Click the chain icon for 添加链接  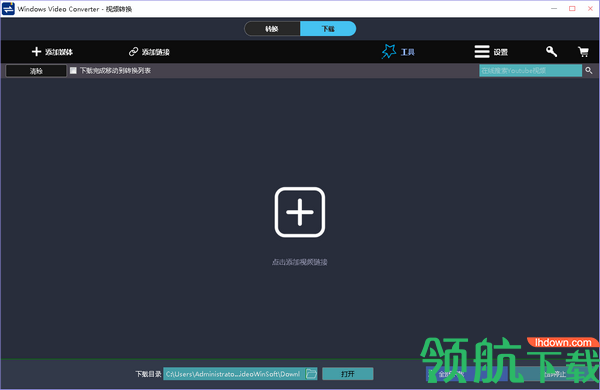click(x=134, y=52)
